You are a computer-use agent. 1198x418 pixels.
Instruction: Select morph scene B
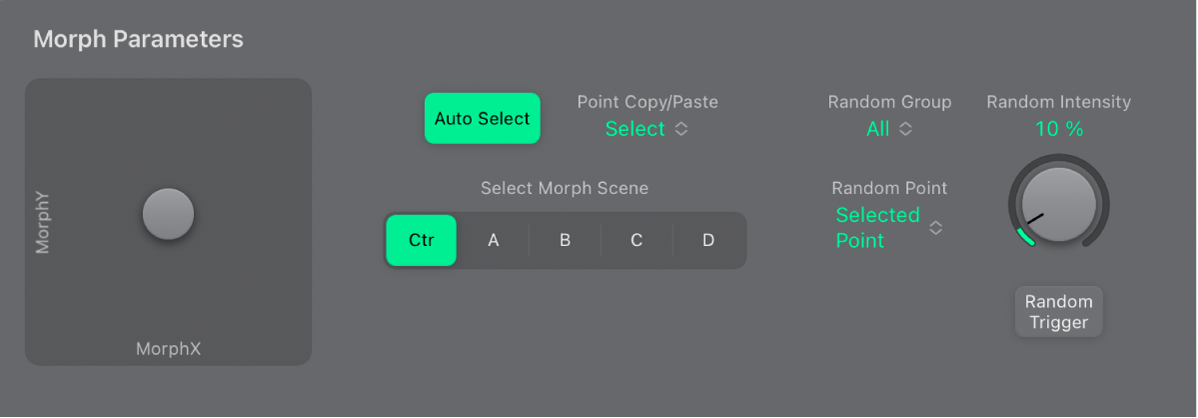coord(565,240)
